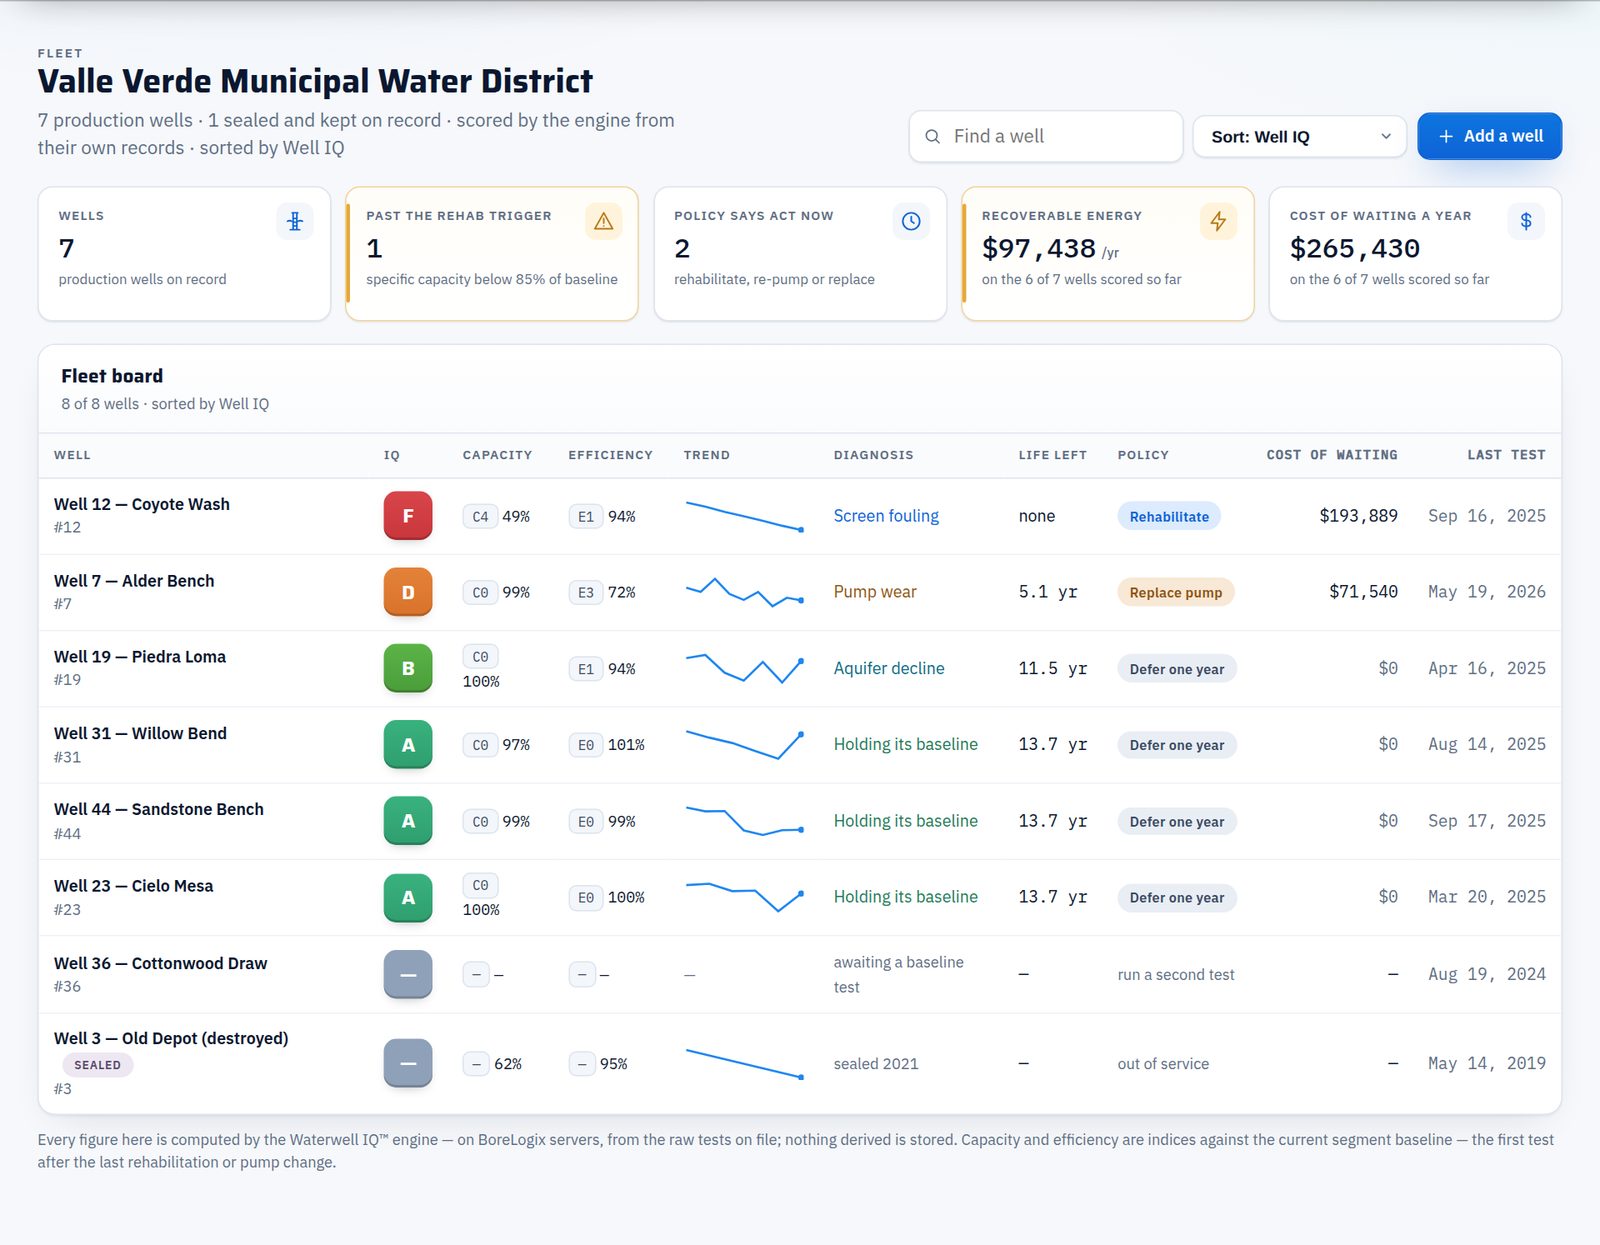1600x1245 pixels.
Task: Click the Aquifer decline diagnosis
Action: pyautogui.click(x=889, y=668)
